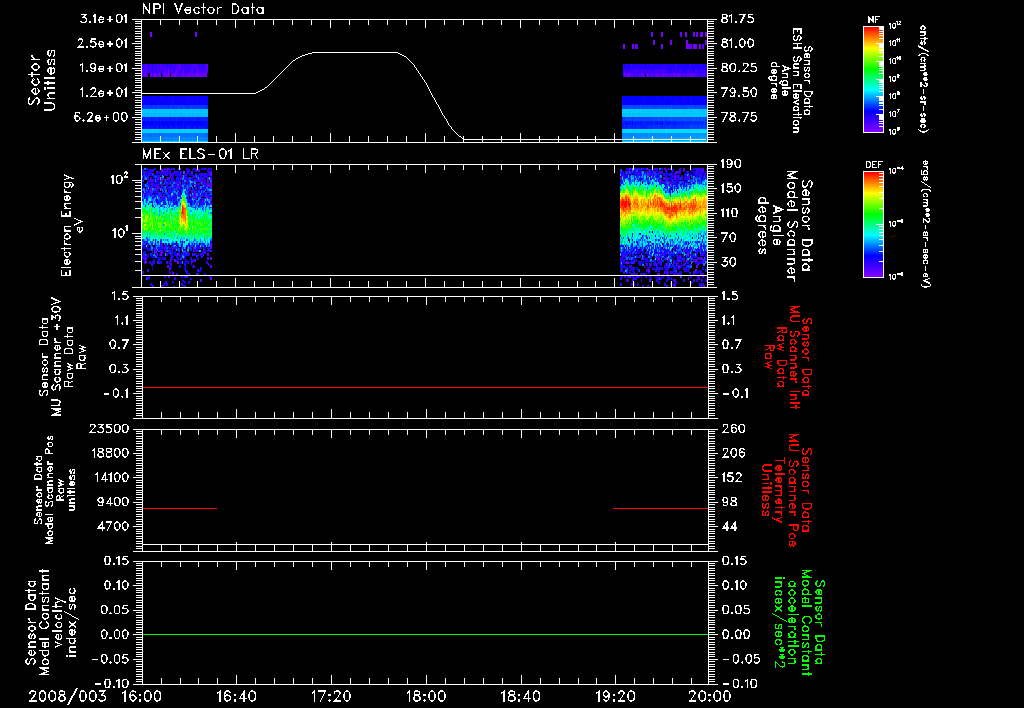The height and width of the screenshot is (708, 1024).
Task: Click the right NPI sector data block
Action: coord(665,103)
